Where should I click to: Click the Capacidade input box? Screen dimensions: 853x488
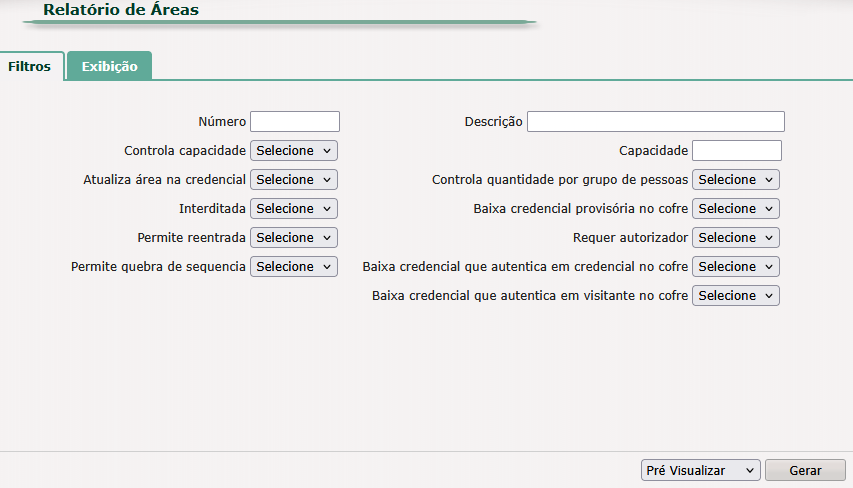click(x=737, y=151)
